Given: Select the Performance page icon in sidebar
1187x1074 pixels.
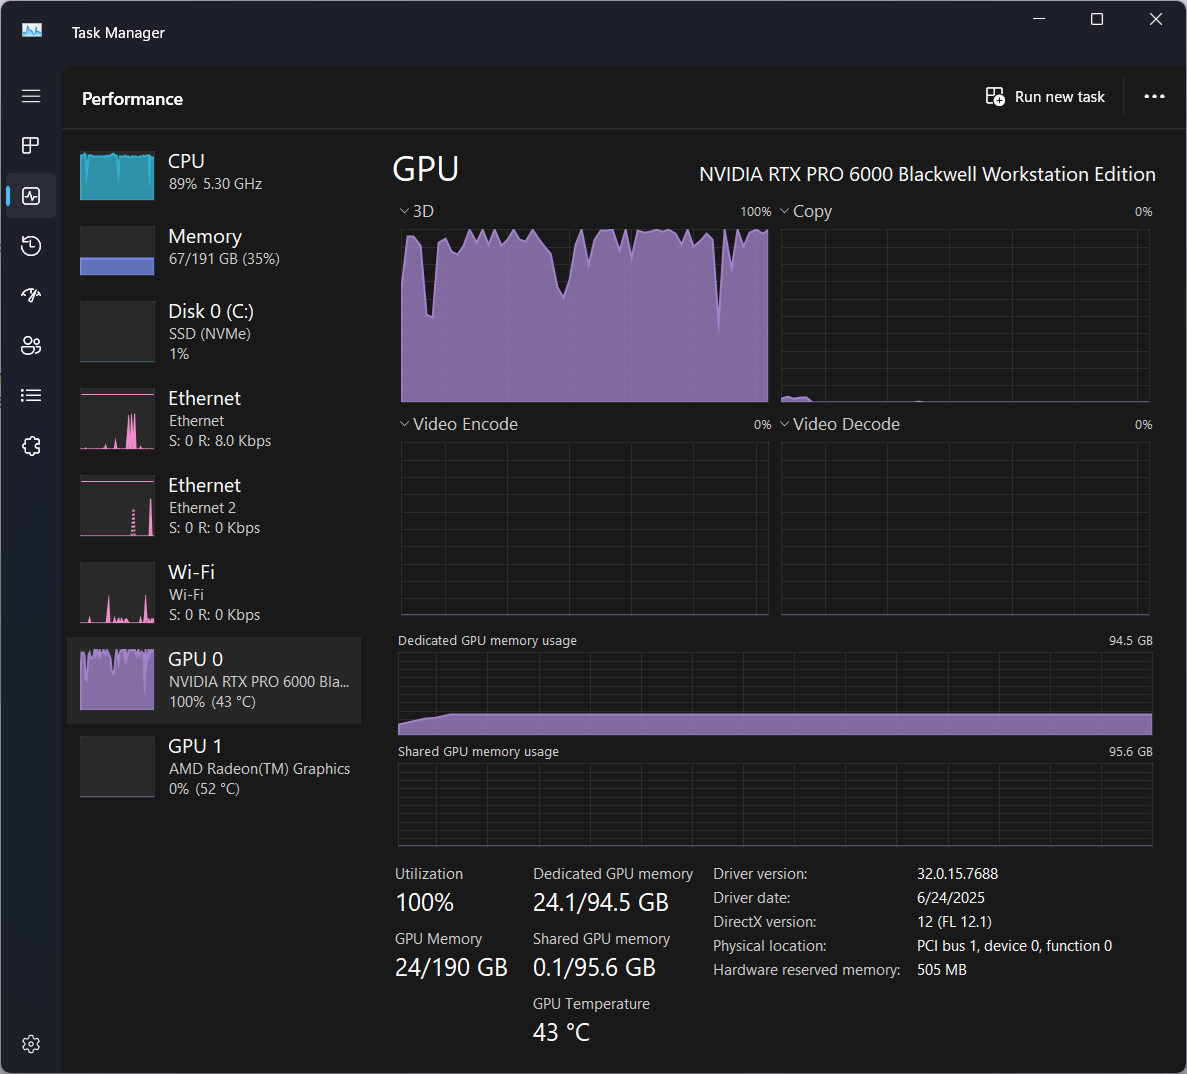Looking at the screenshot, I should click(x=31, y=196).
